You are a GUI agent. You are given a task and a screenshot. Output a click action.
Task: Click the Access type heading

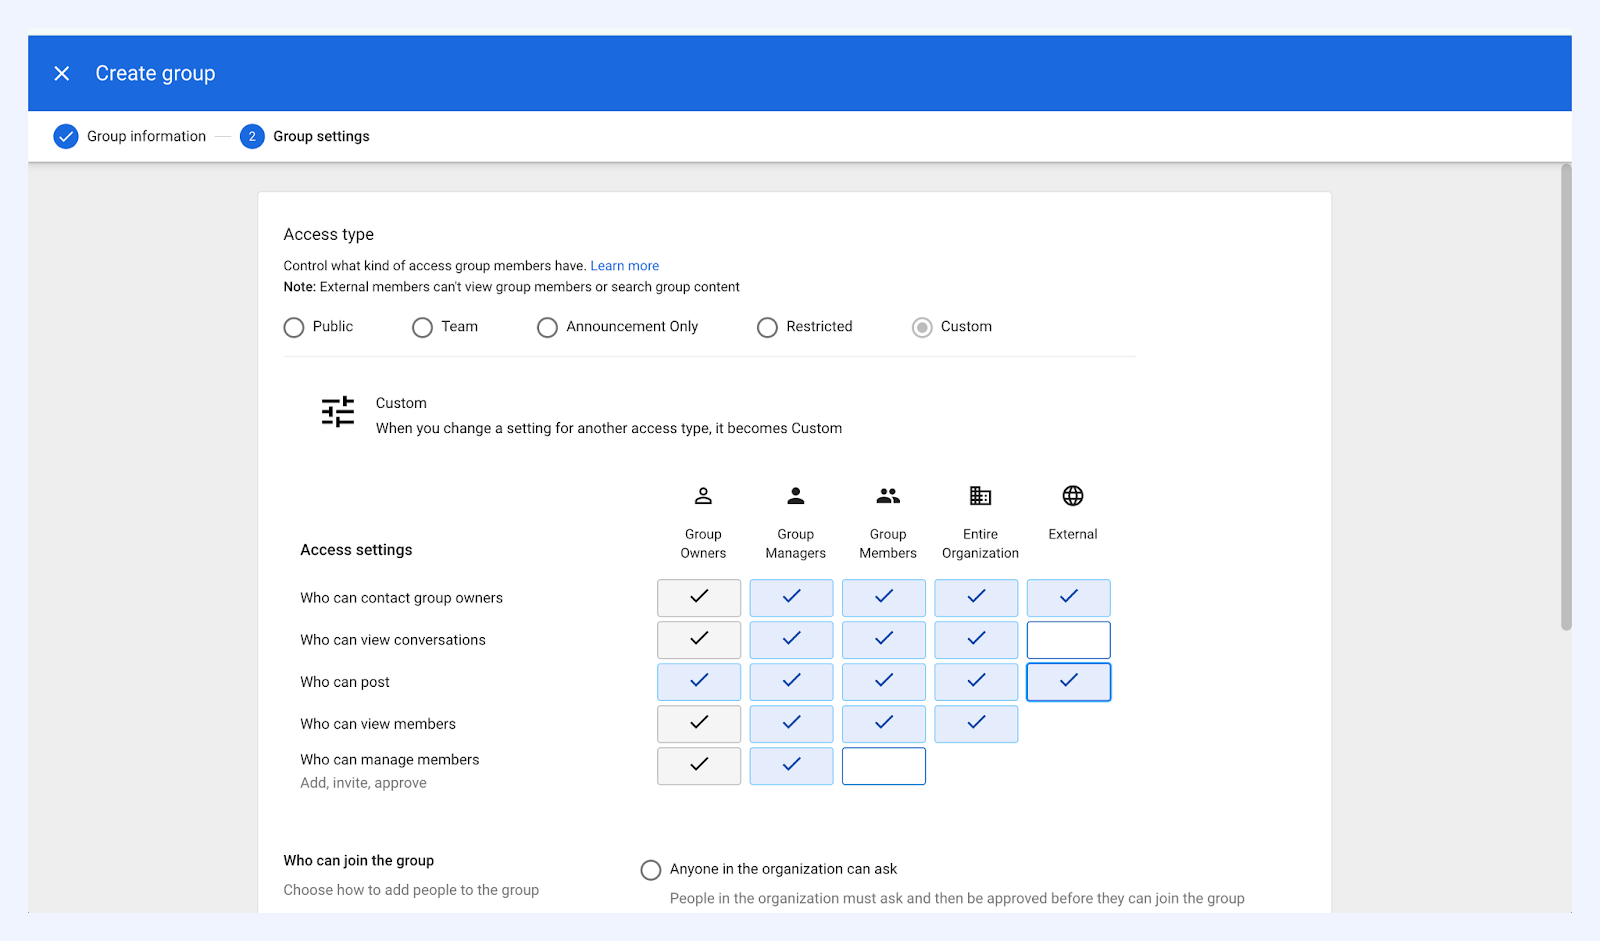pos(328,234)
